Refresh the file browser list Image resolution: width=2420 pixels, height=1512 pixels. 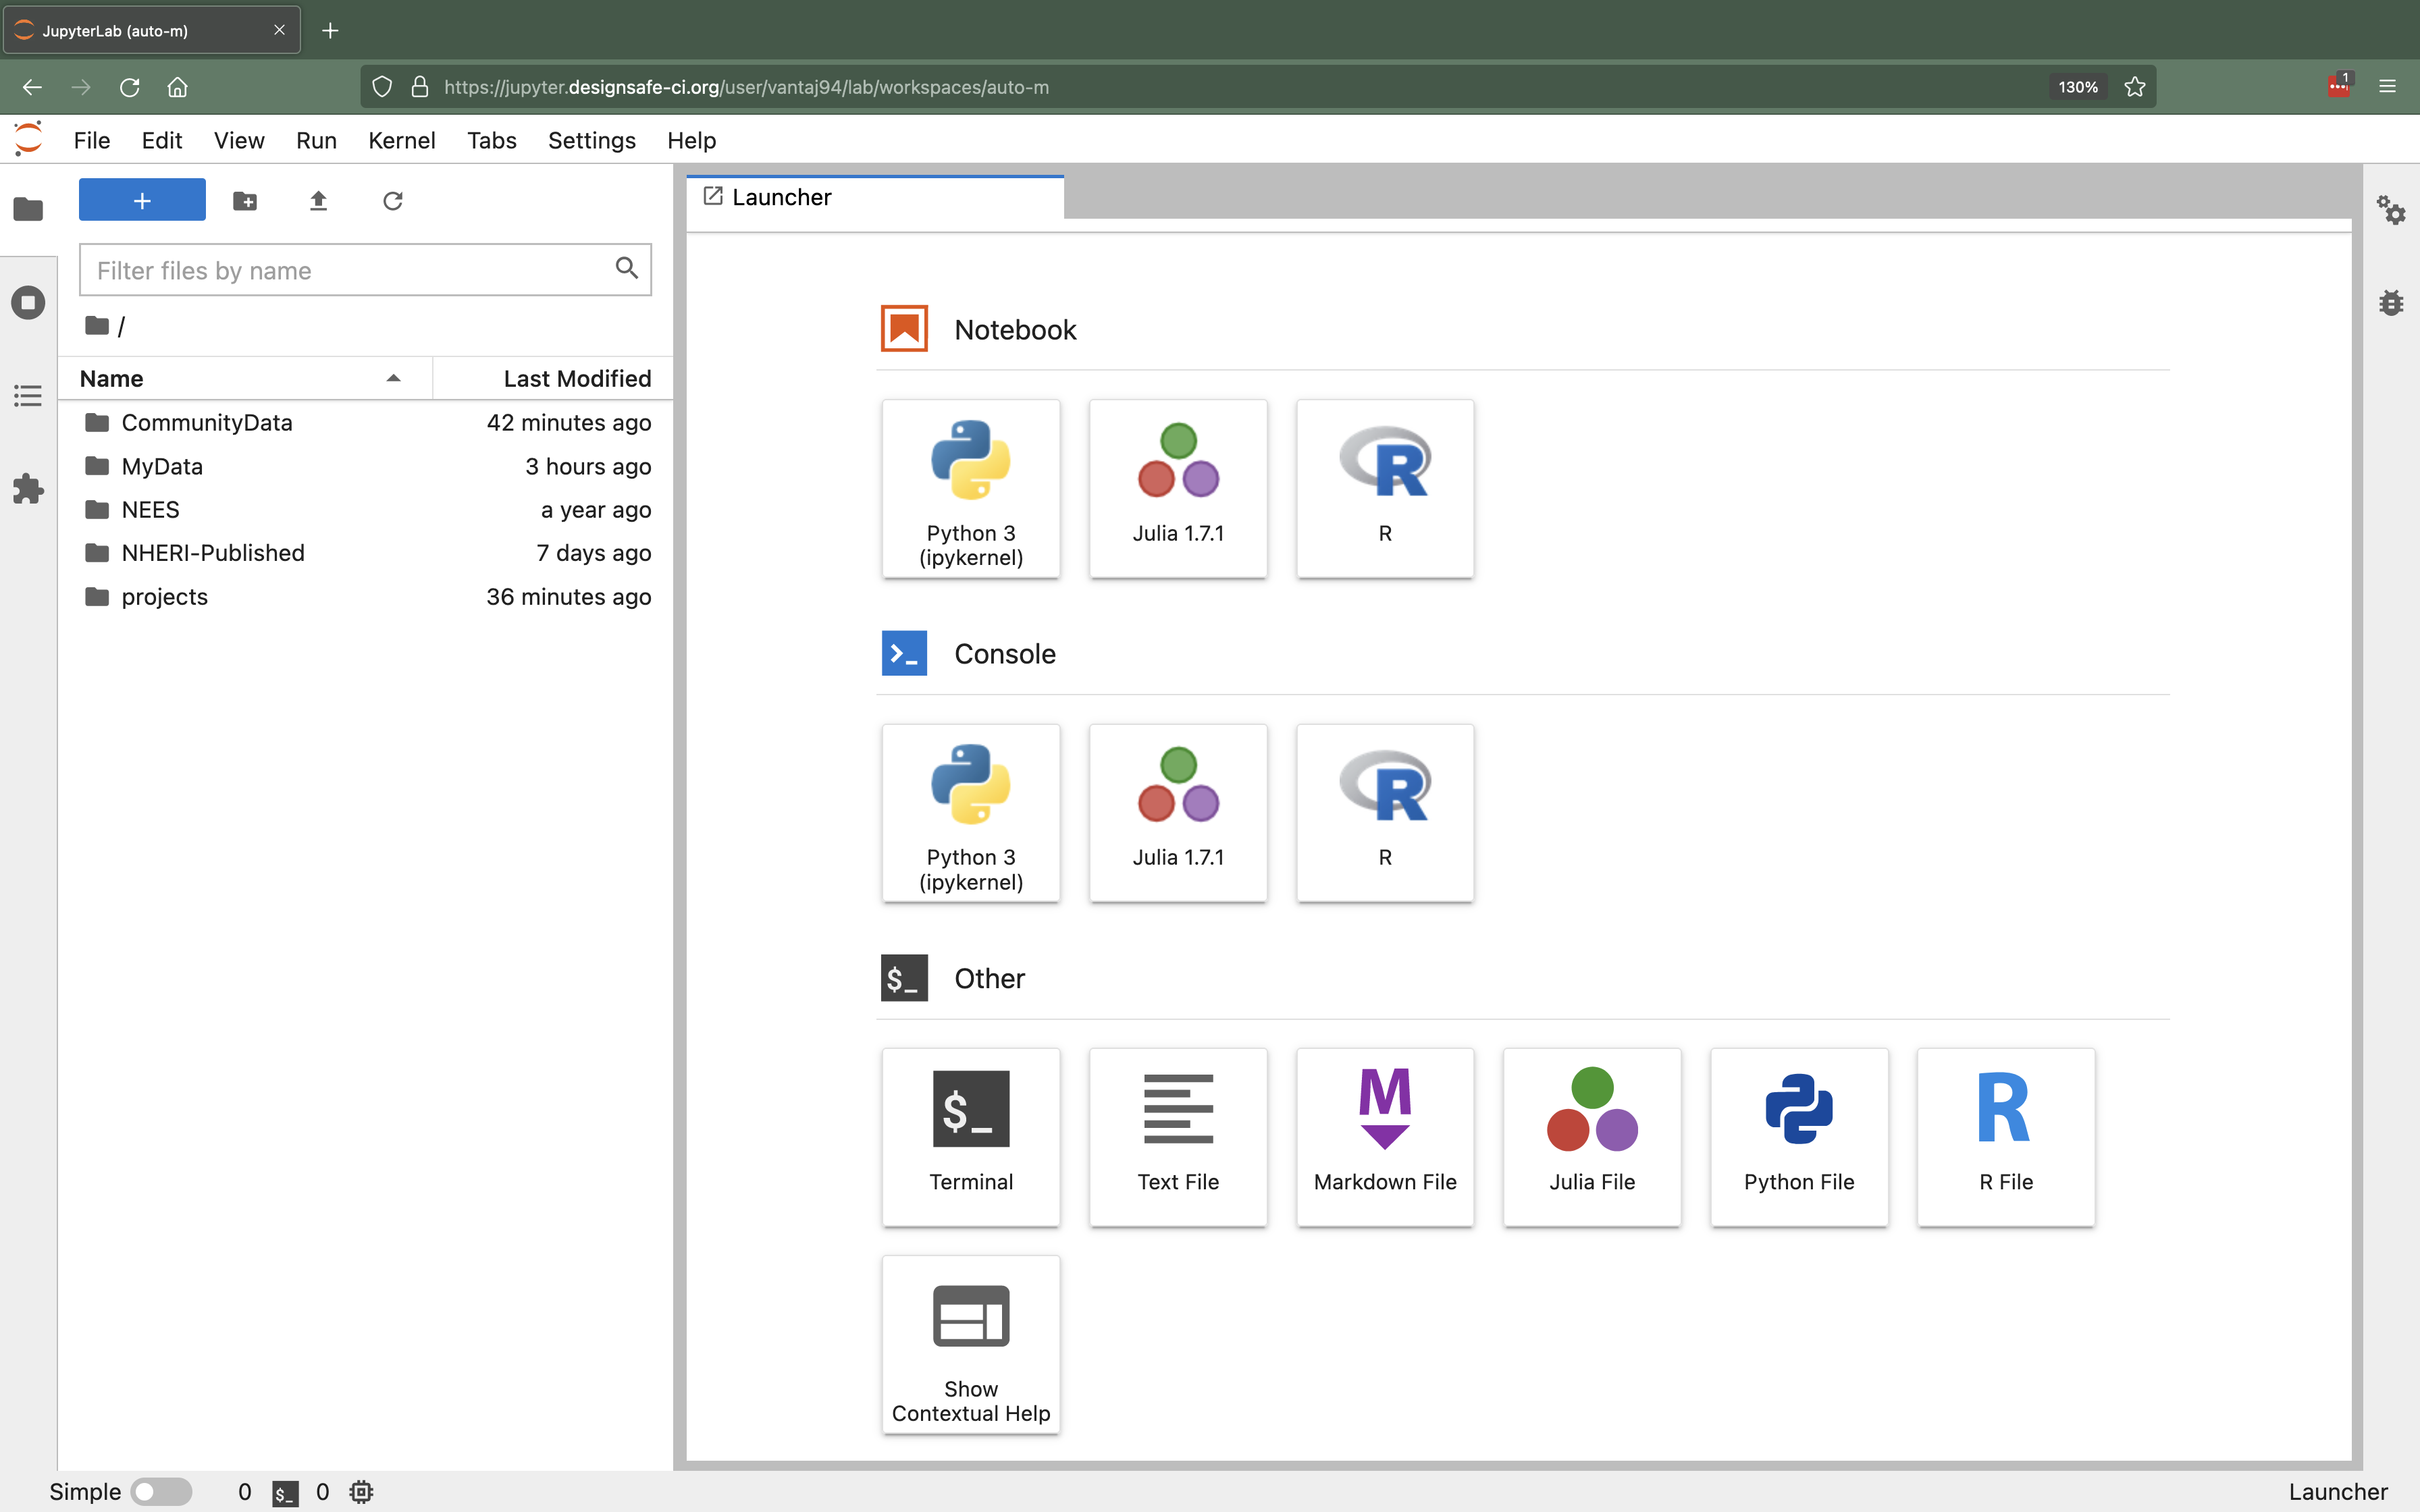click(x=392, y=201)
